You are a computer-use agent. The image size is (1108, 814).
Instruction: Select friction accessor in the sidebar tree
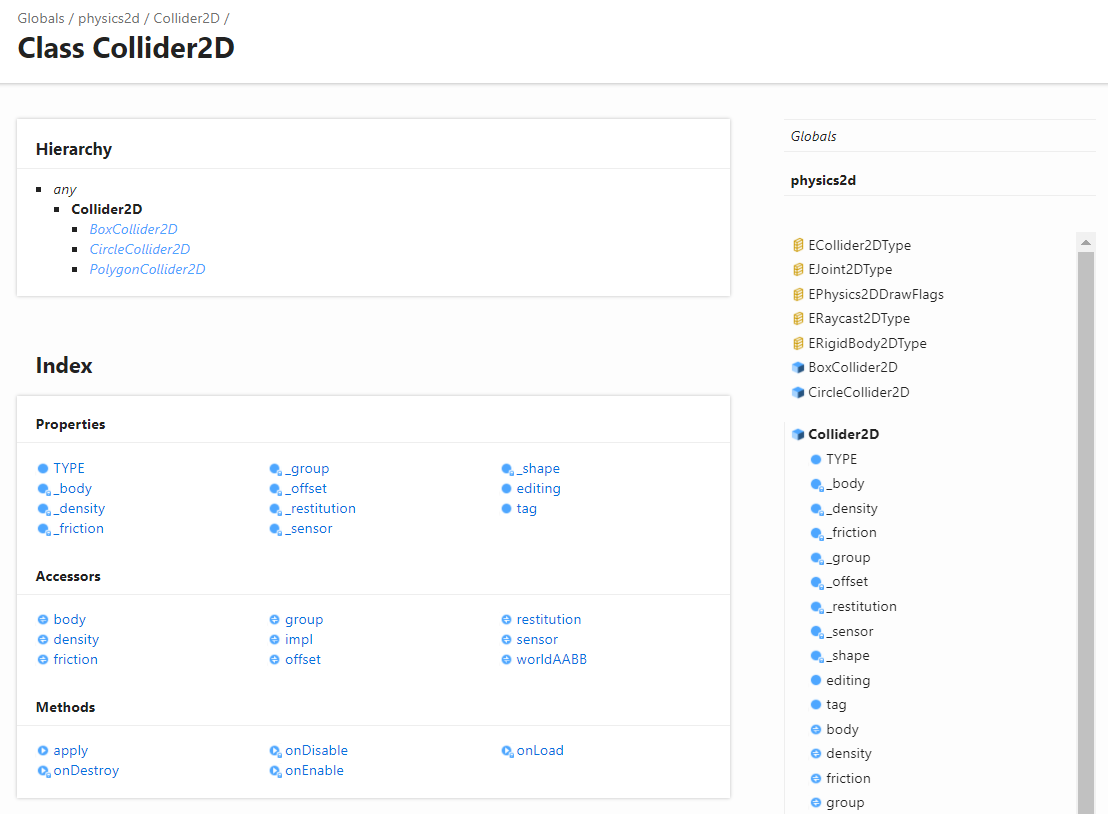pos(849,779)
